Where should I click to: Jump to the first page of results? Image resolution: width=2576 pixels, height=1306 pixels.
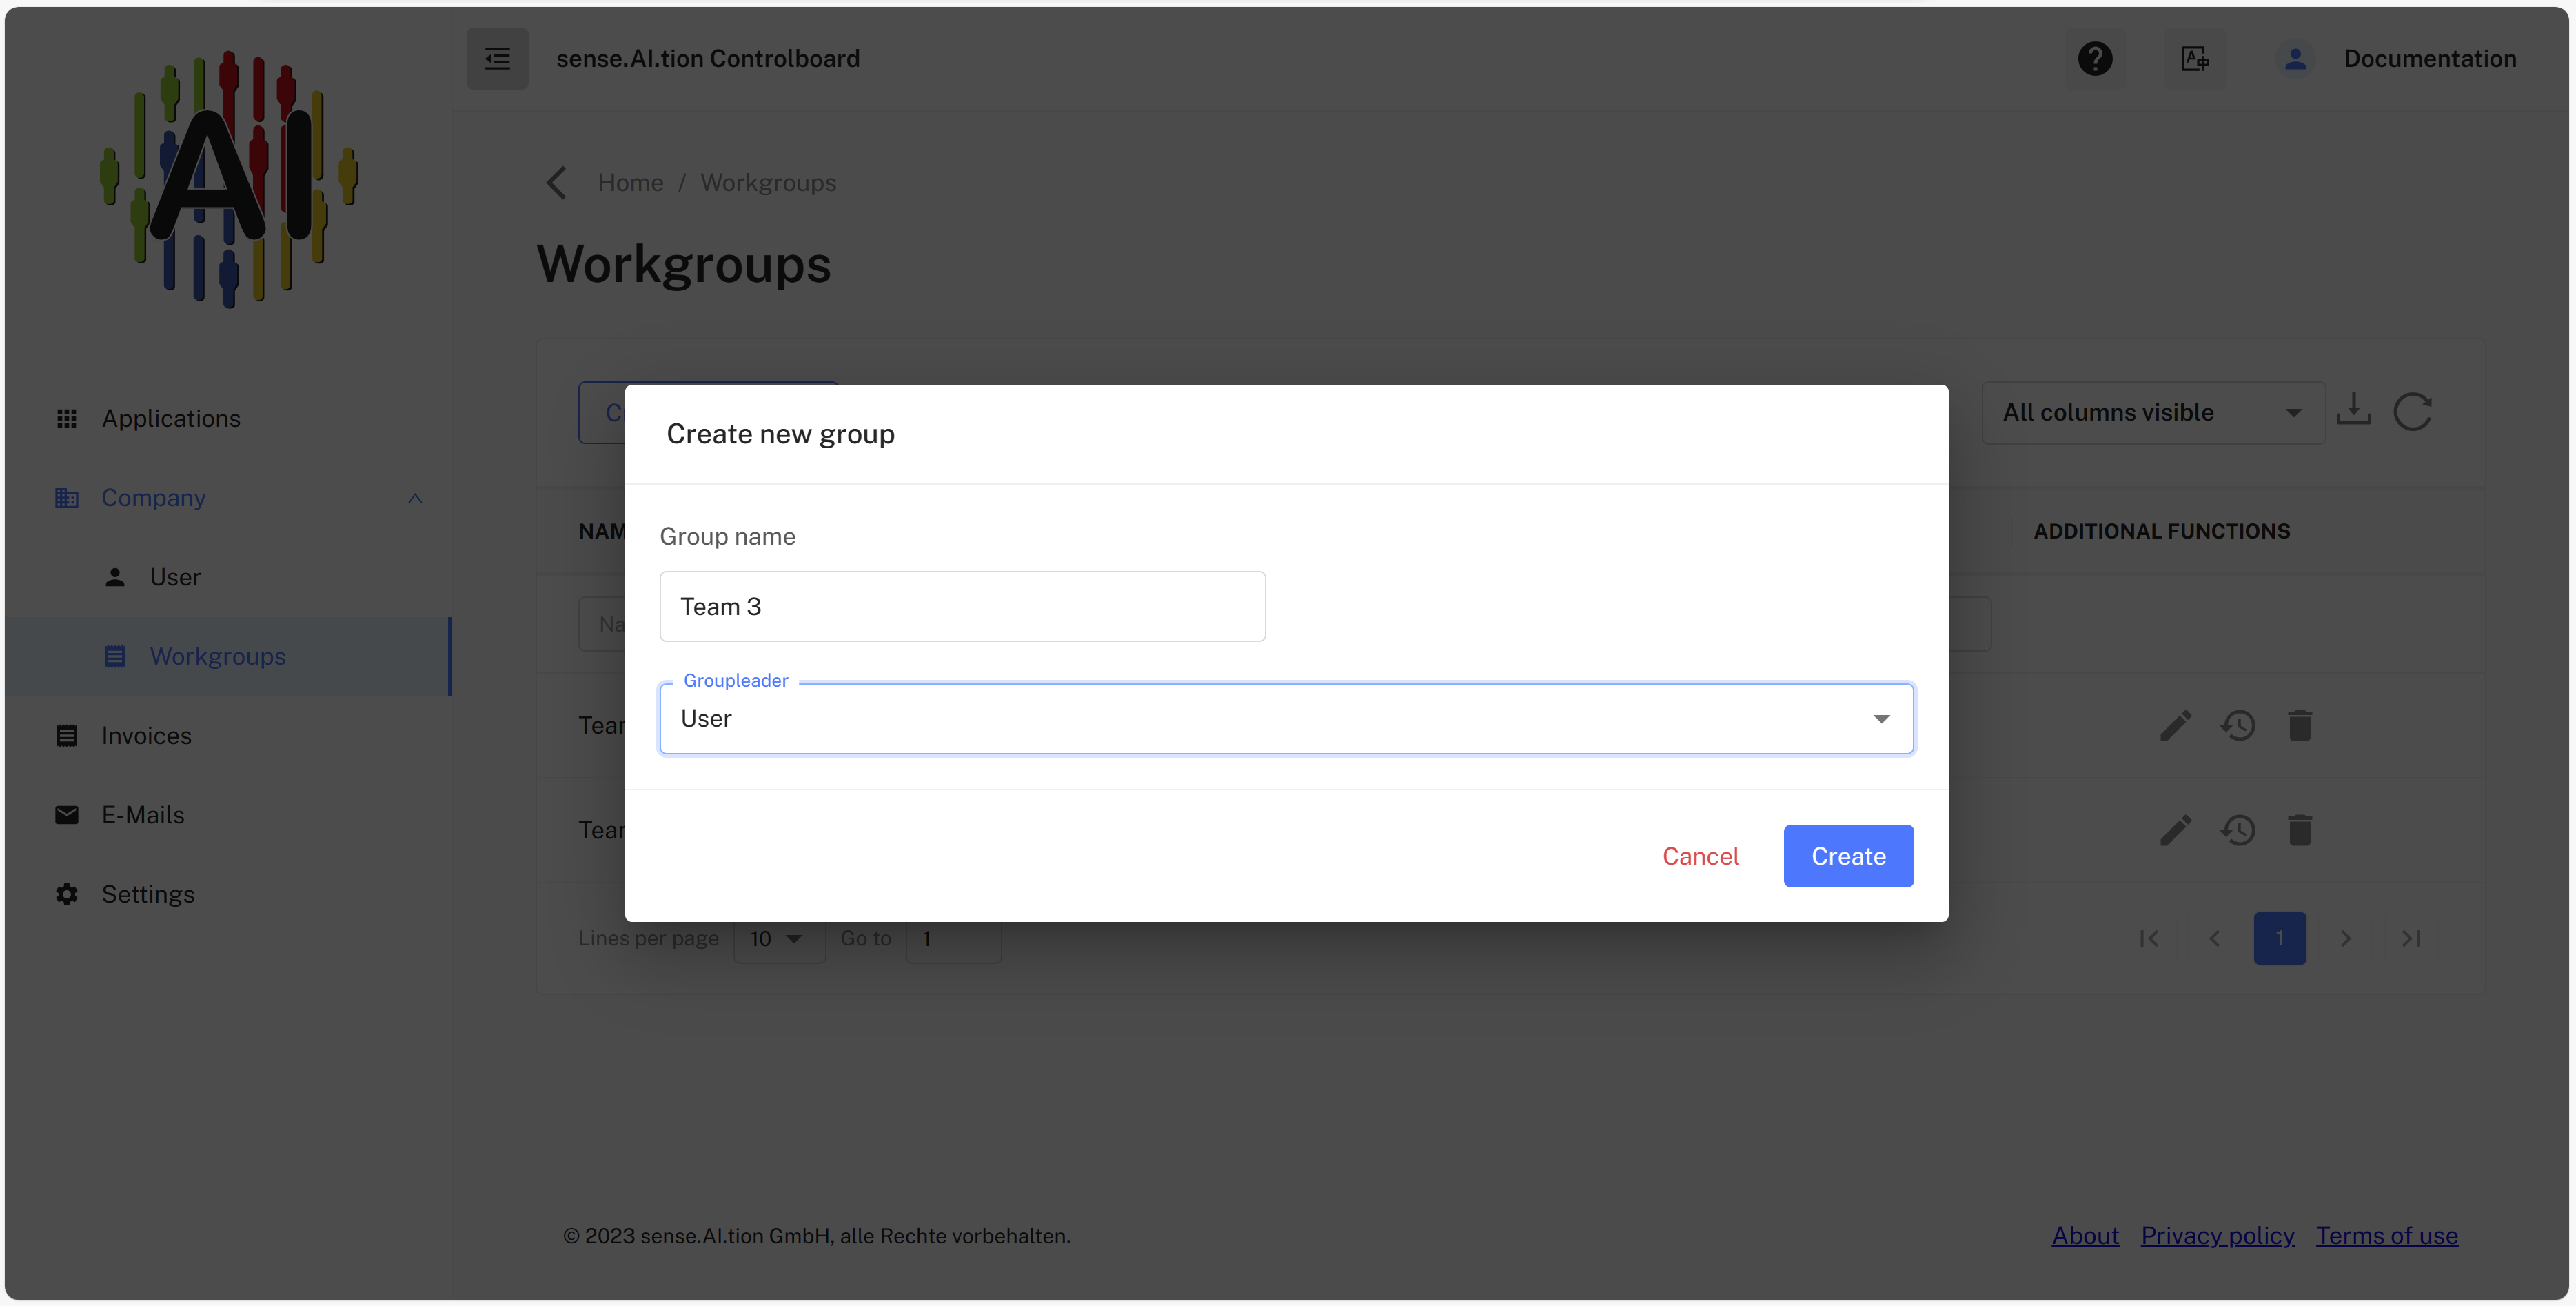click(x=2149, y=938)
